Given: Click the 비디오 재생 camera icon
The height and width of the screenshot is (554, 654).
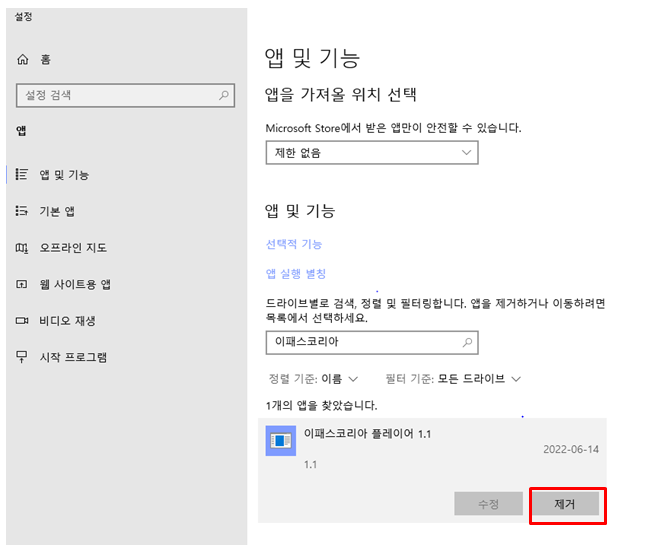Looking at the screenshot, I should pos(22,321).
